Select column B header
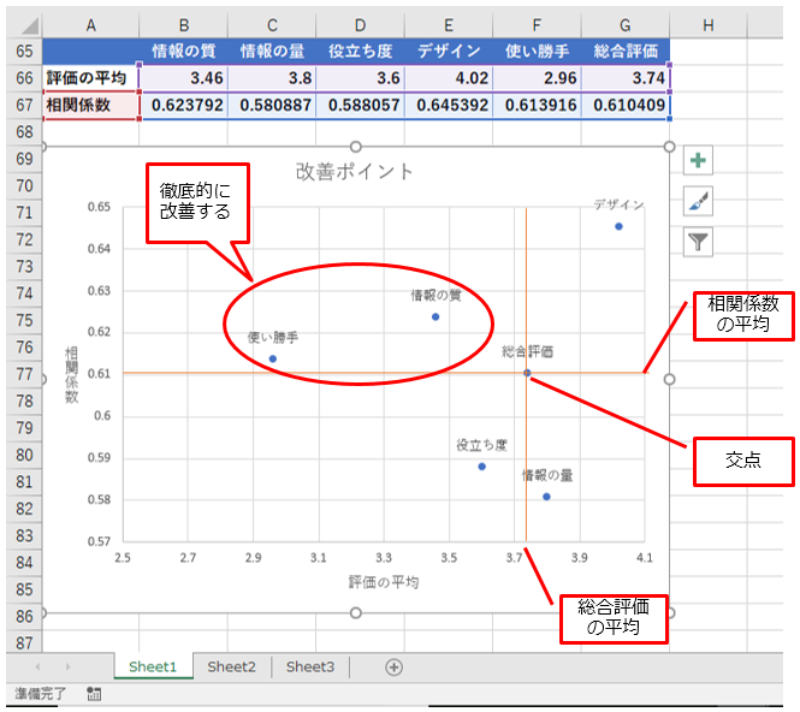800x712 pixels. 184,25
